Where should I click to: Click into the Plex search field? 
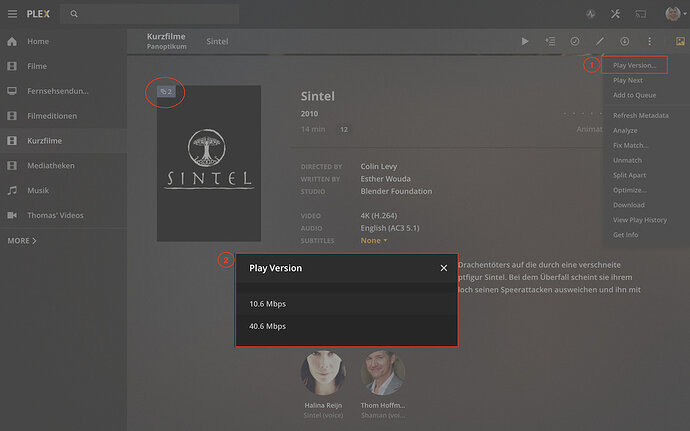coord(150,14)
